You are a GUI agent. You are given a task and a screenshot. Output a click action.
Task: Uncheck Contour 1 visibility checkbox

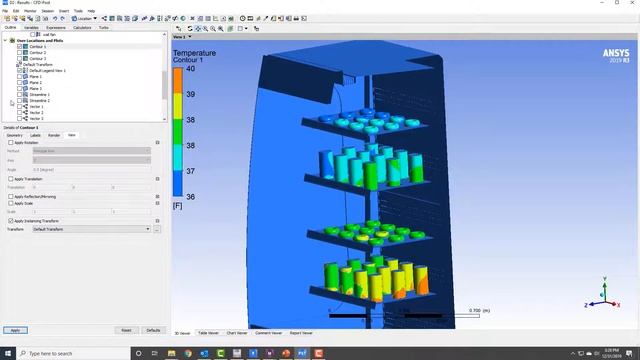(19, 47)
